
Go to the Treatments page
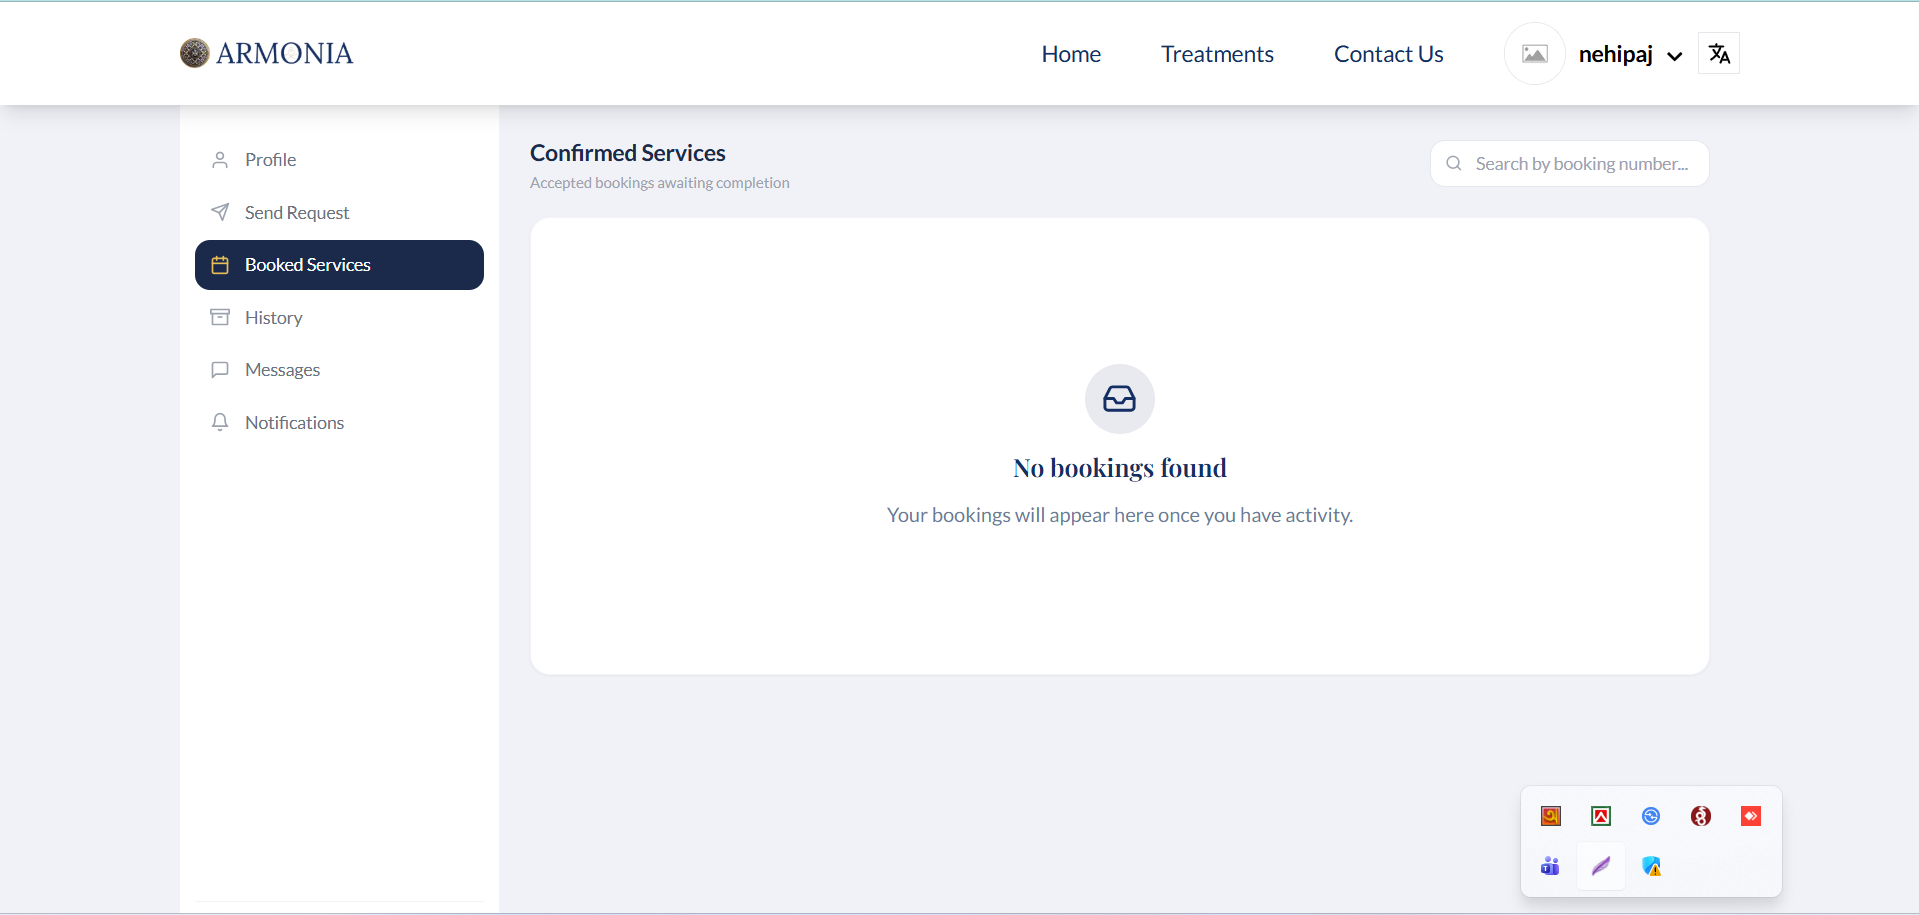(x=1217, y=54)
